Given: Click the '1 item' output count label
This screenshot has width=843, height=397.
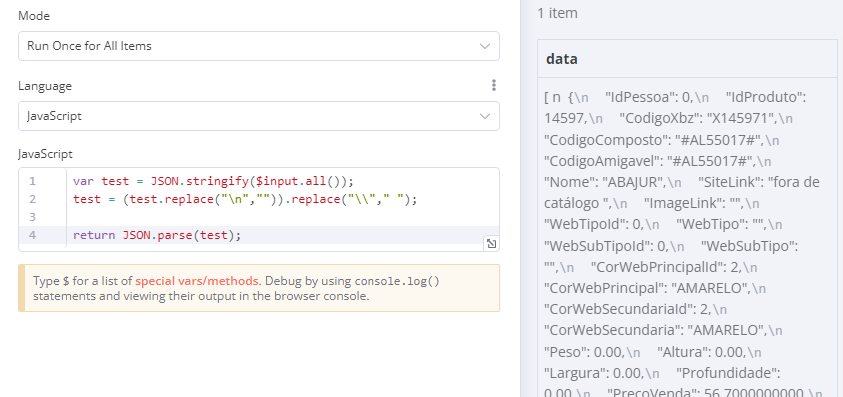Looking at the screenshot, I should pyautogui.click(x=558, y=13).
